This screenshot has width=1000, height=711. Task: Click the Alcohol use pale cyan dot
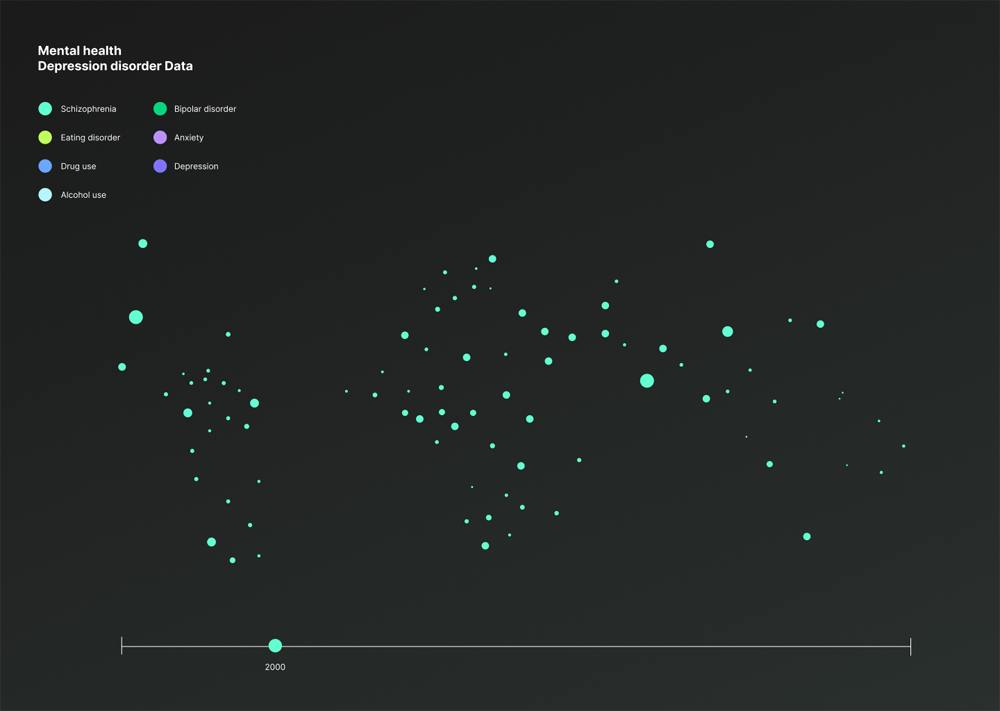(45, 195)
